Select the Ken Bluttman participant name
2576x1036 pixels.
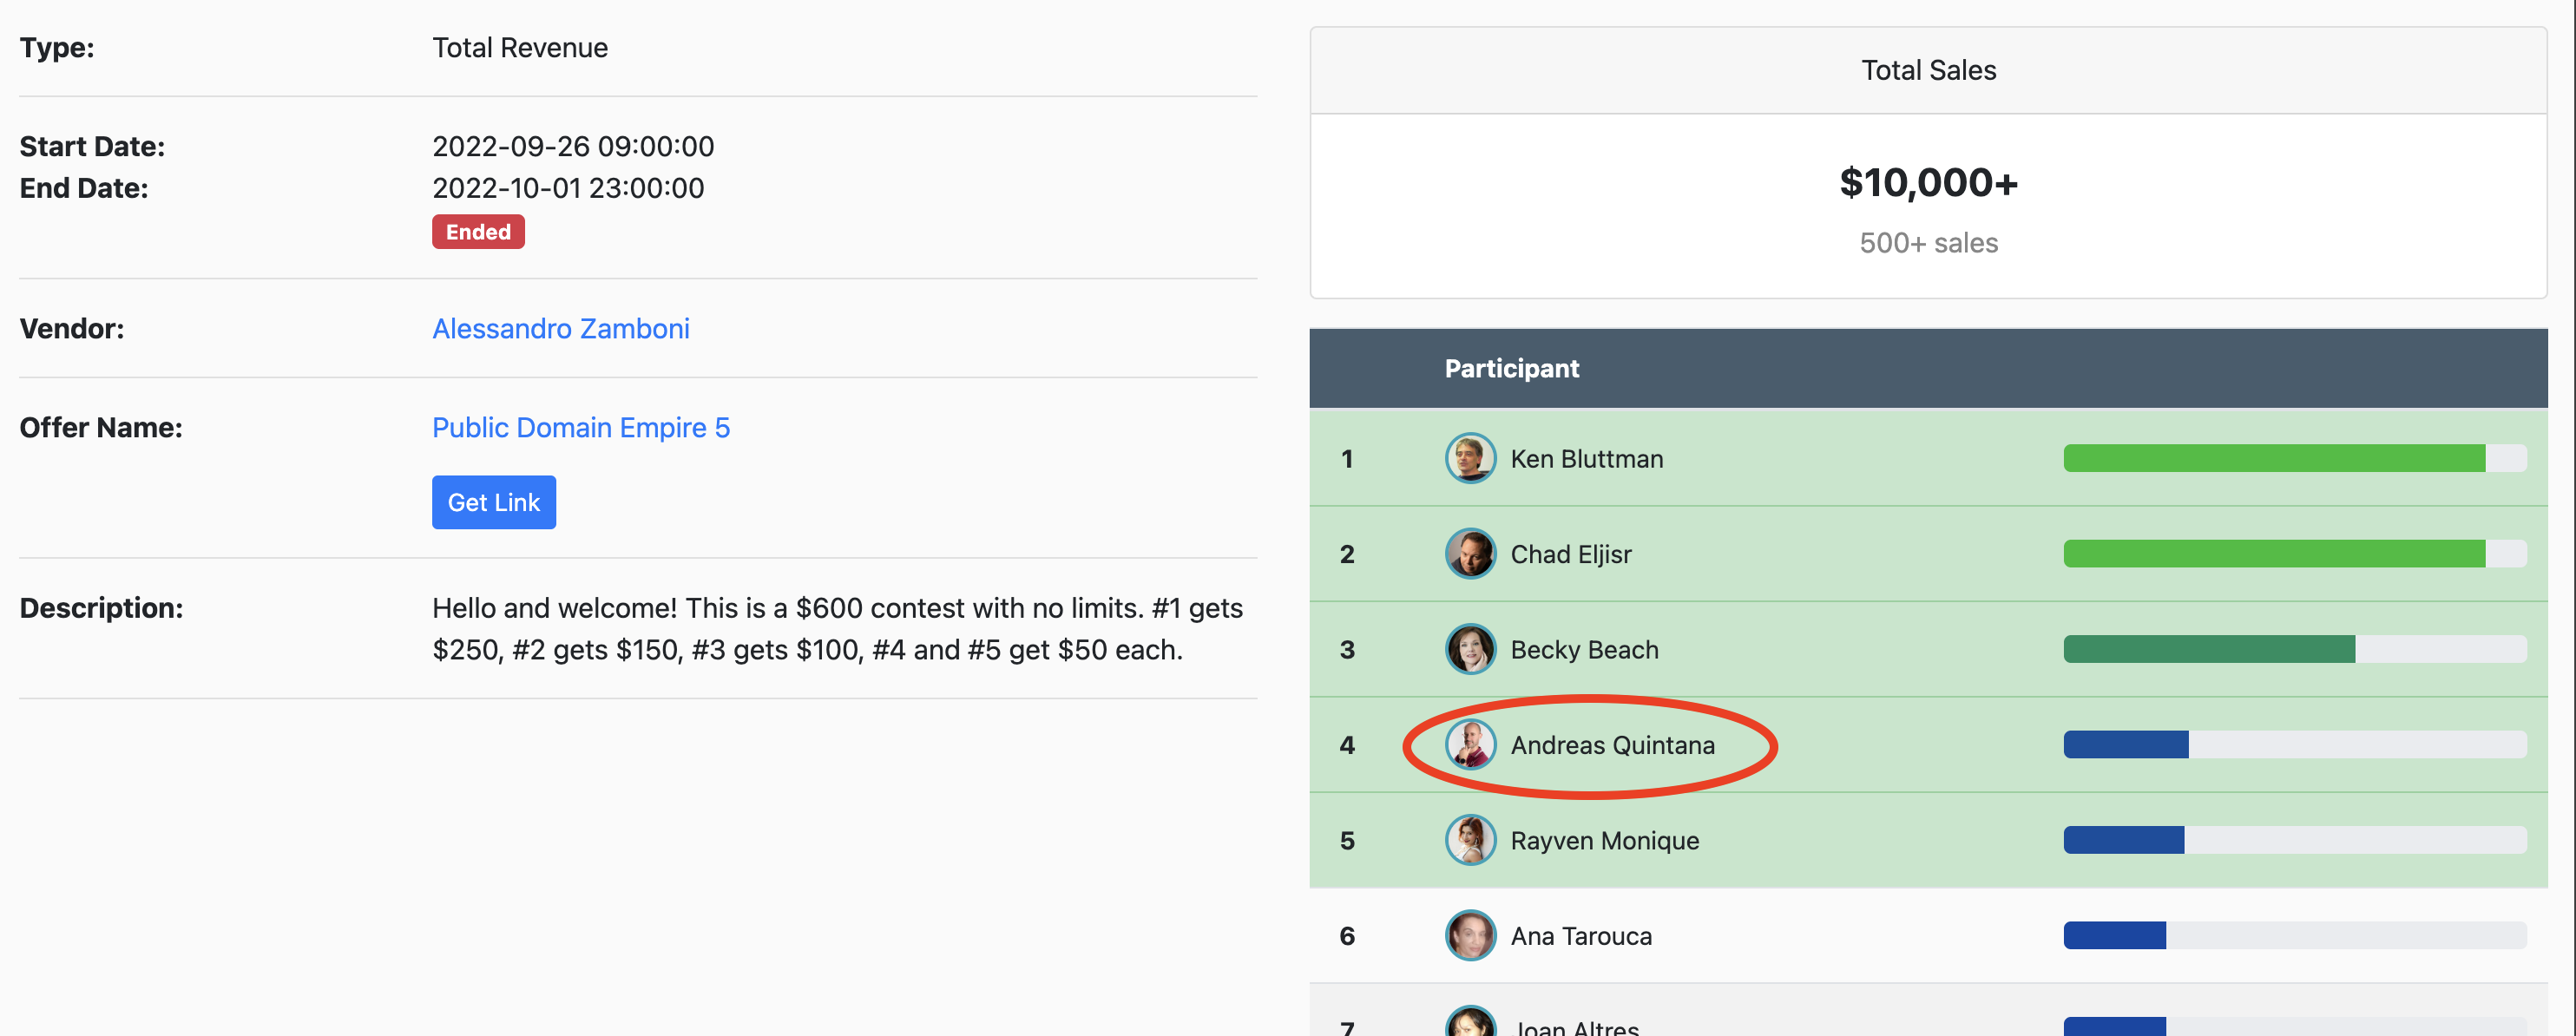[x=1586, y=459]
